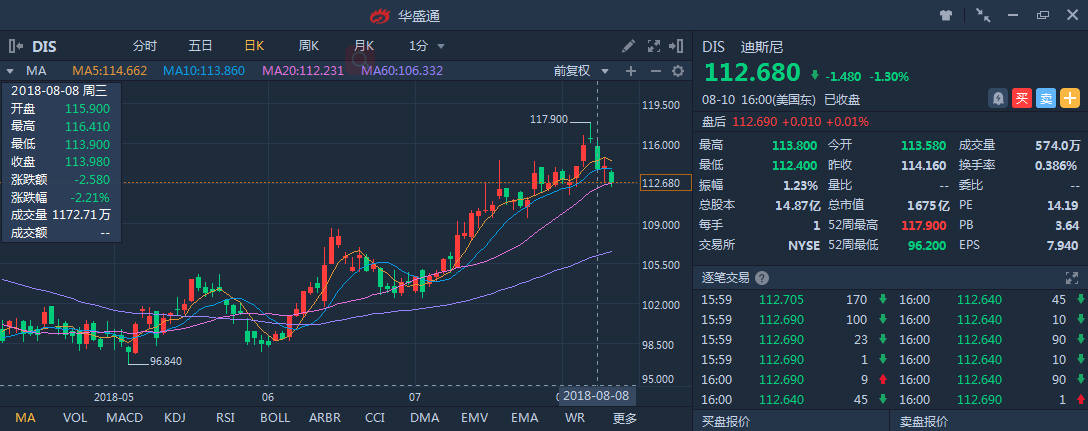The width and height of the screenshot is (1088, 431).
Task: Click the 15:59 trade row priced 112.705
Action: pos(791,300)
